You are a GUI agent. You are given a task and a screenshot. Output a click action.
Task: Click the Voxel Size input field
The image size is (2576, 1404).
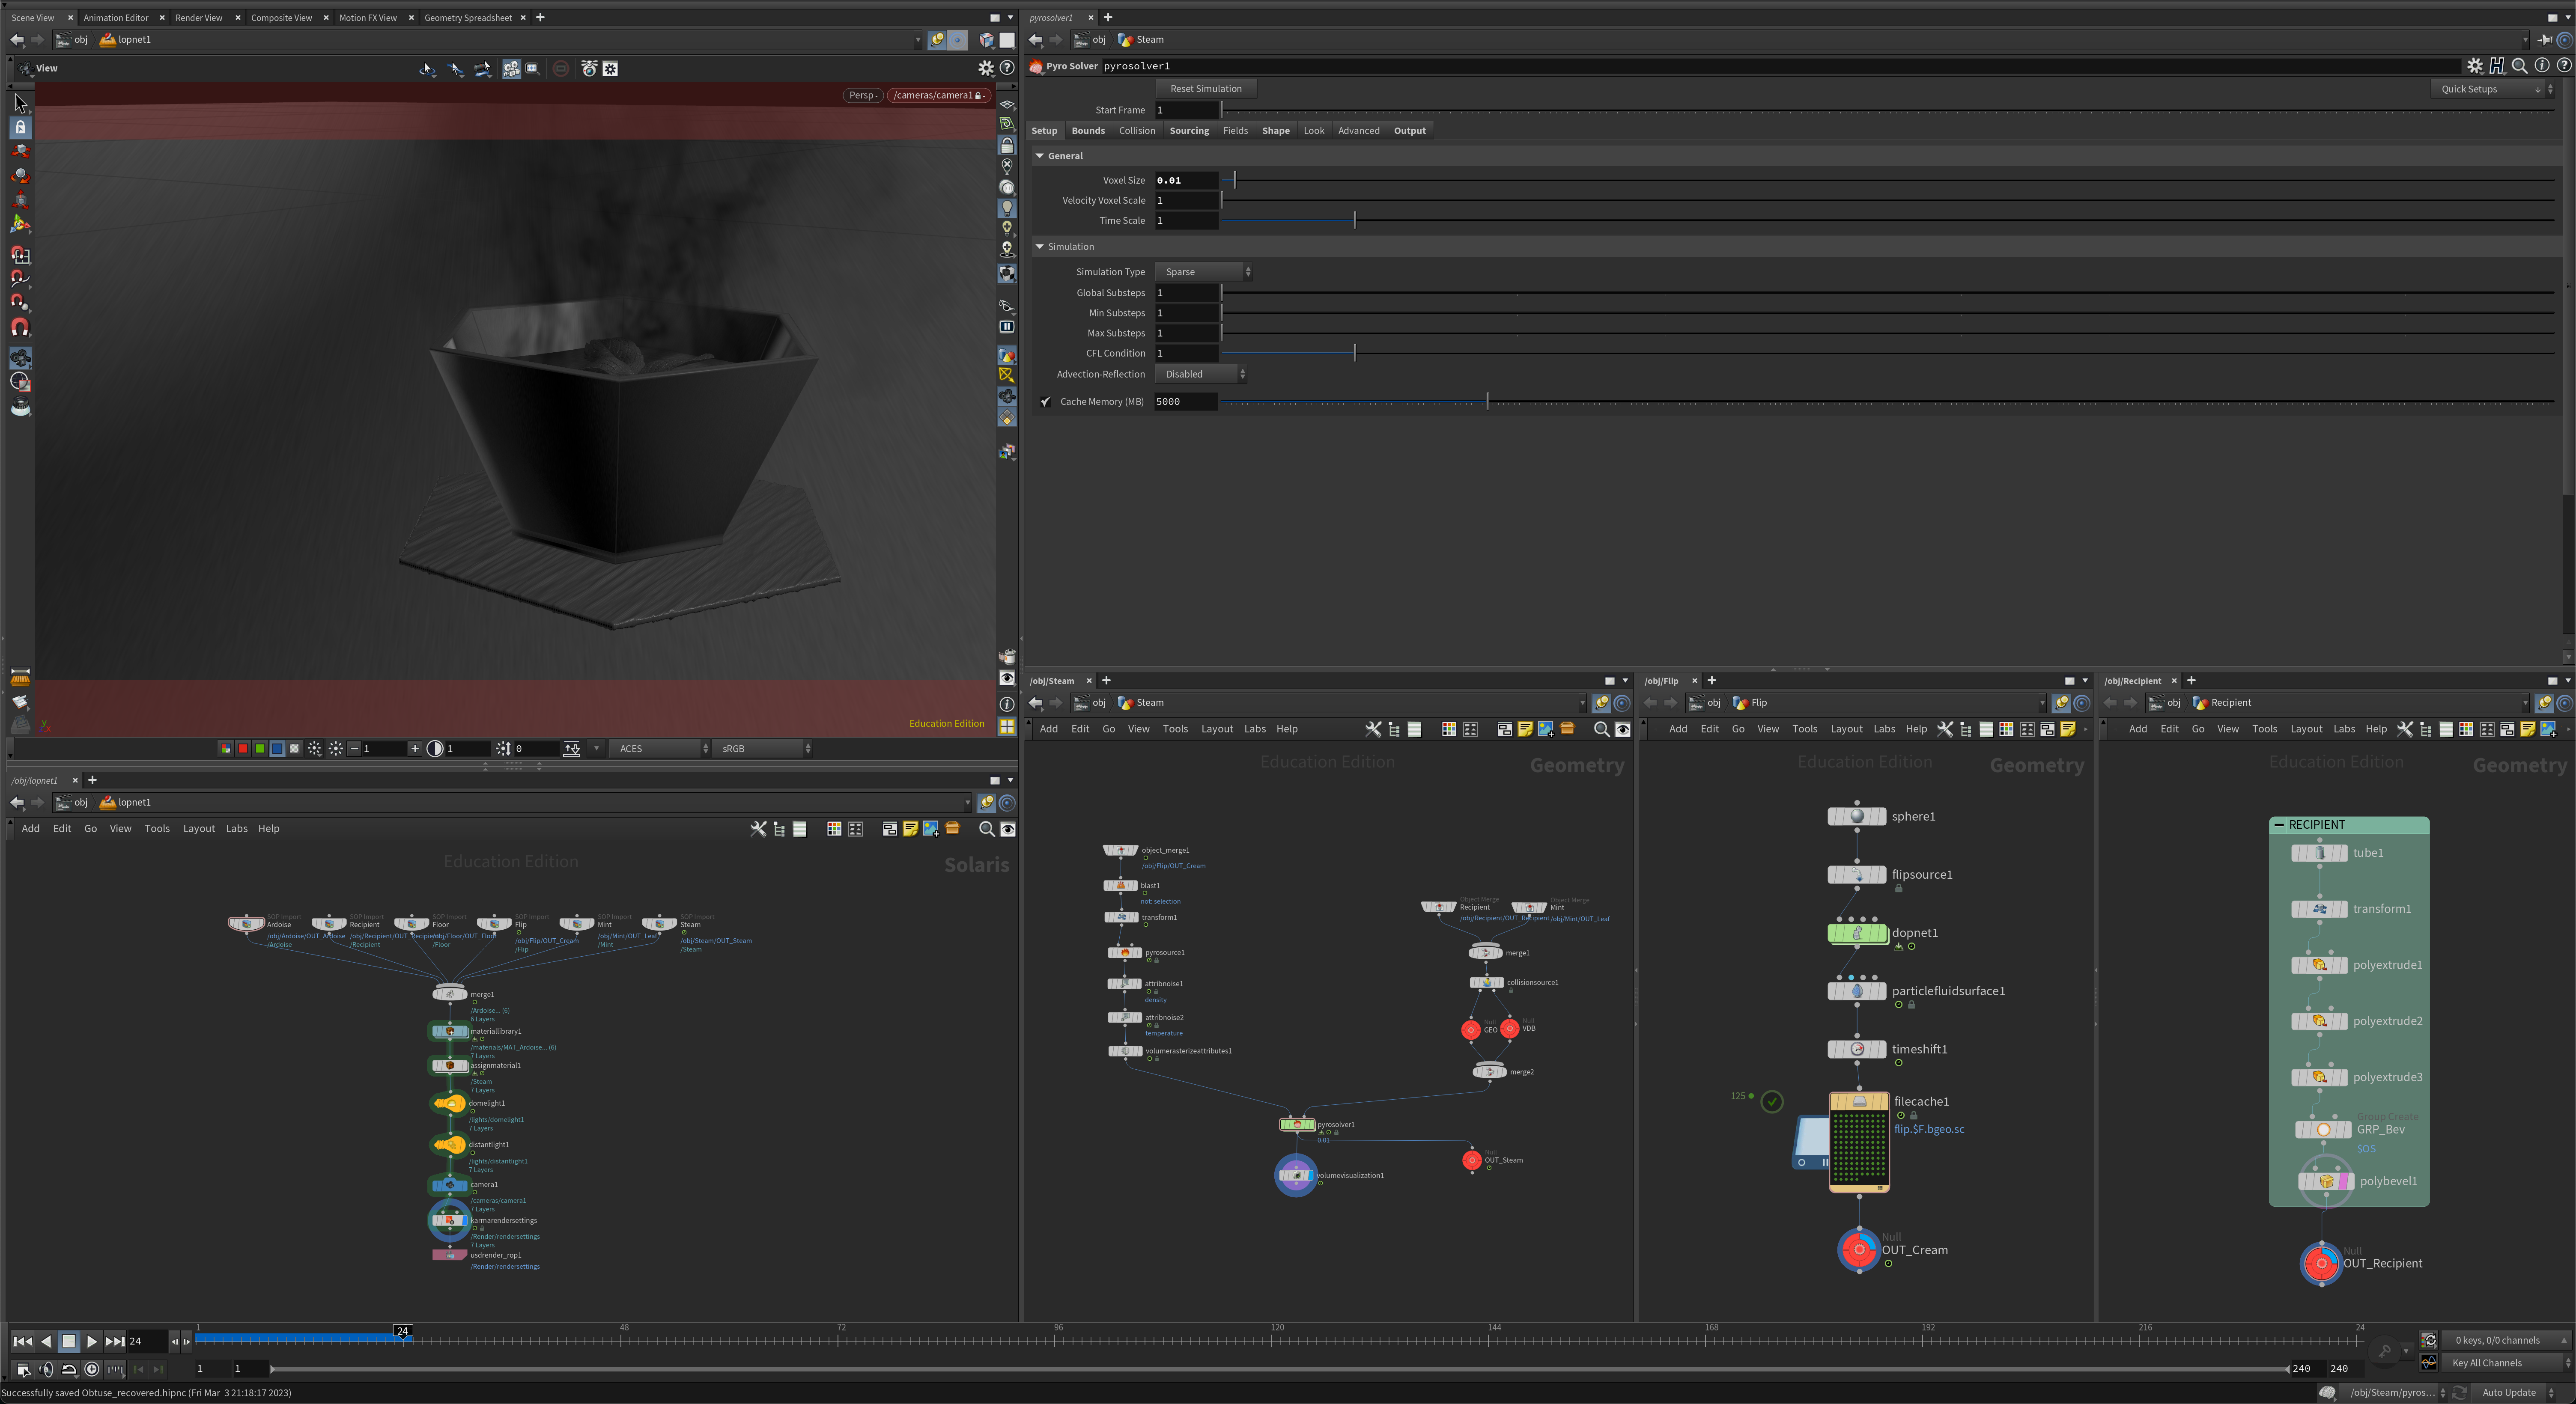pos(1186,180)
